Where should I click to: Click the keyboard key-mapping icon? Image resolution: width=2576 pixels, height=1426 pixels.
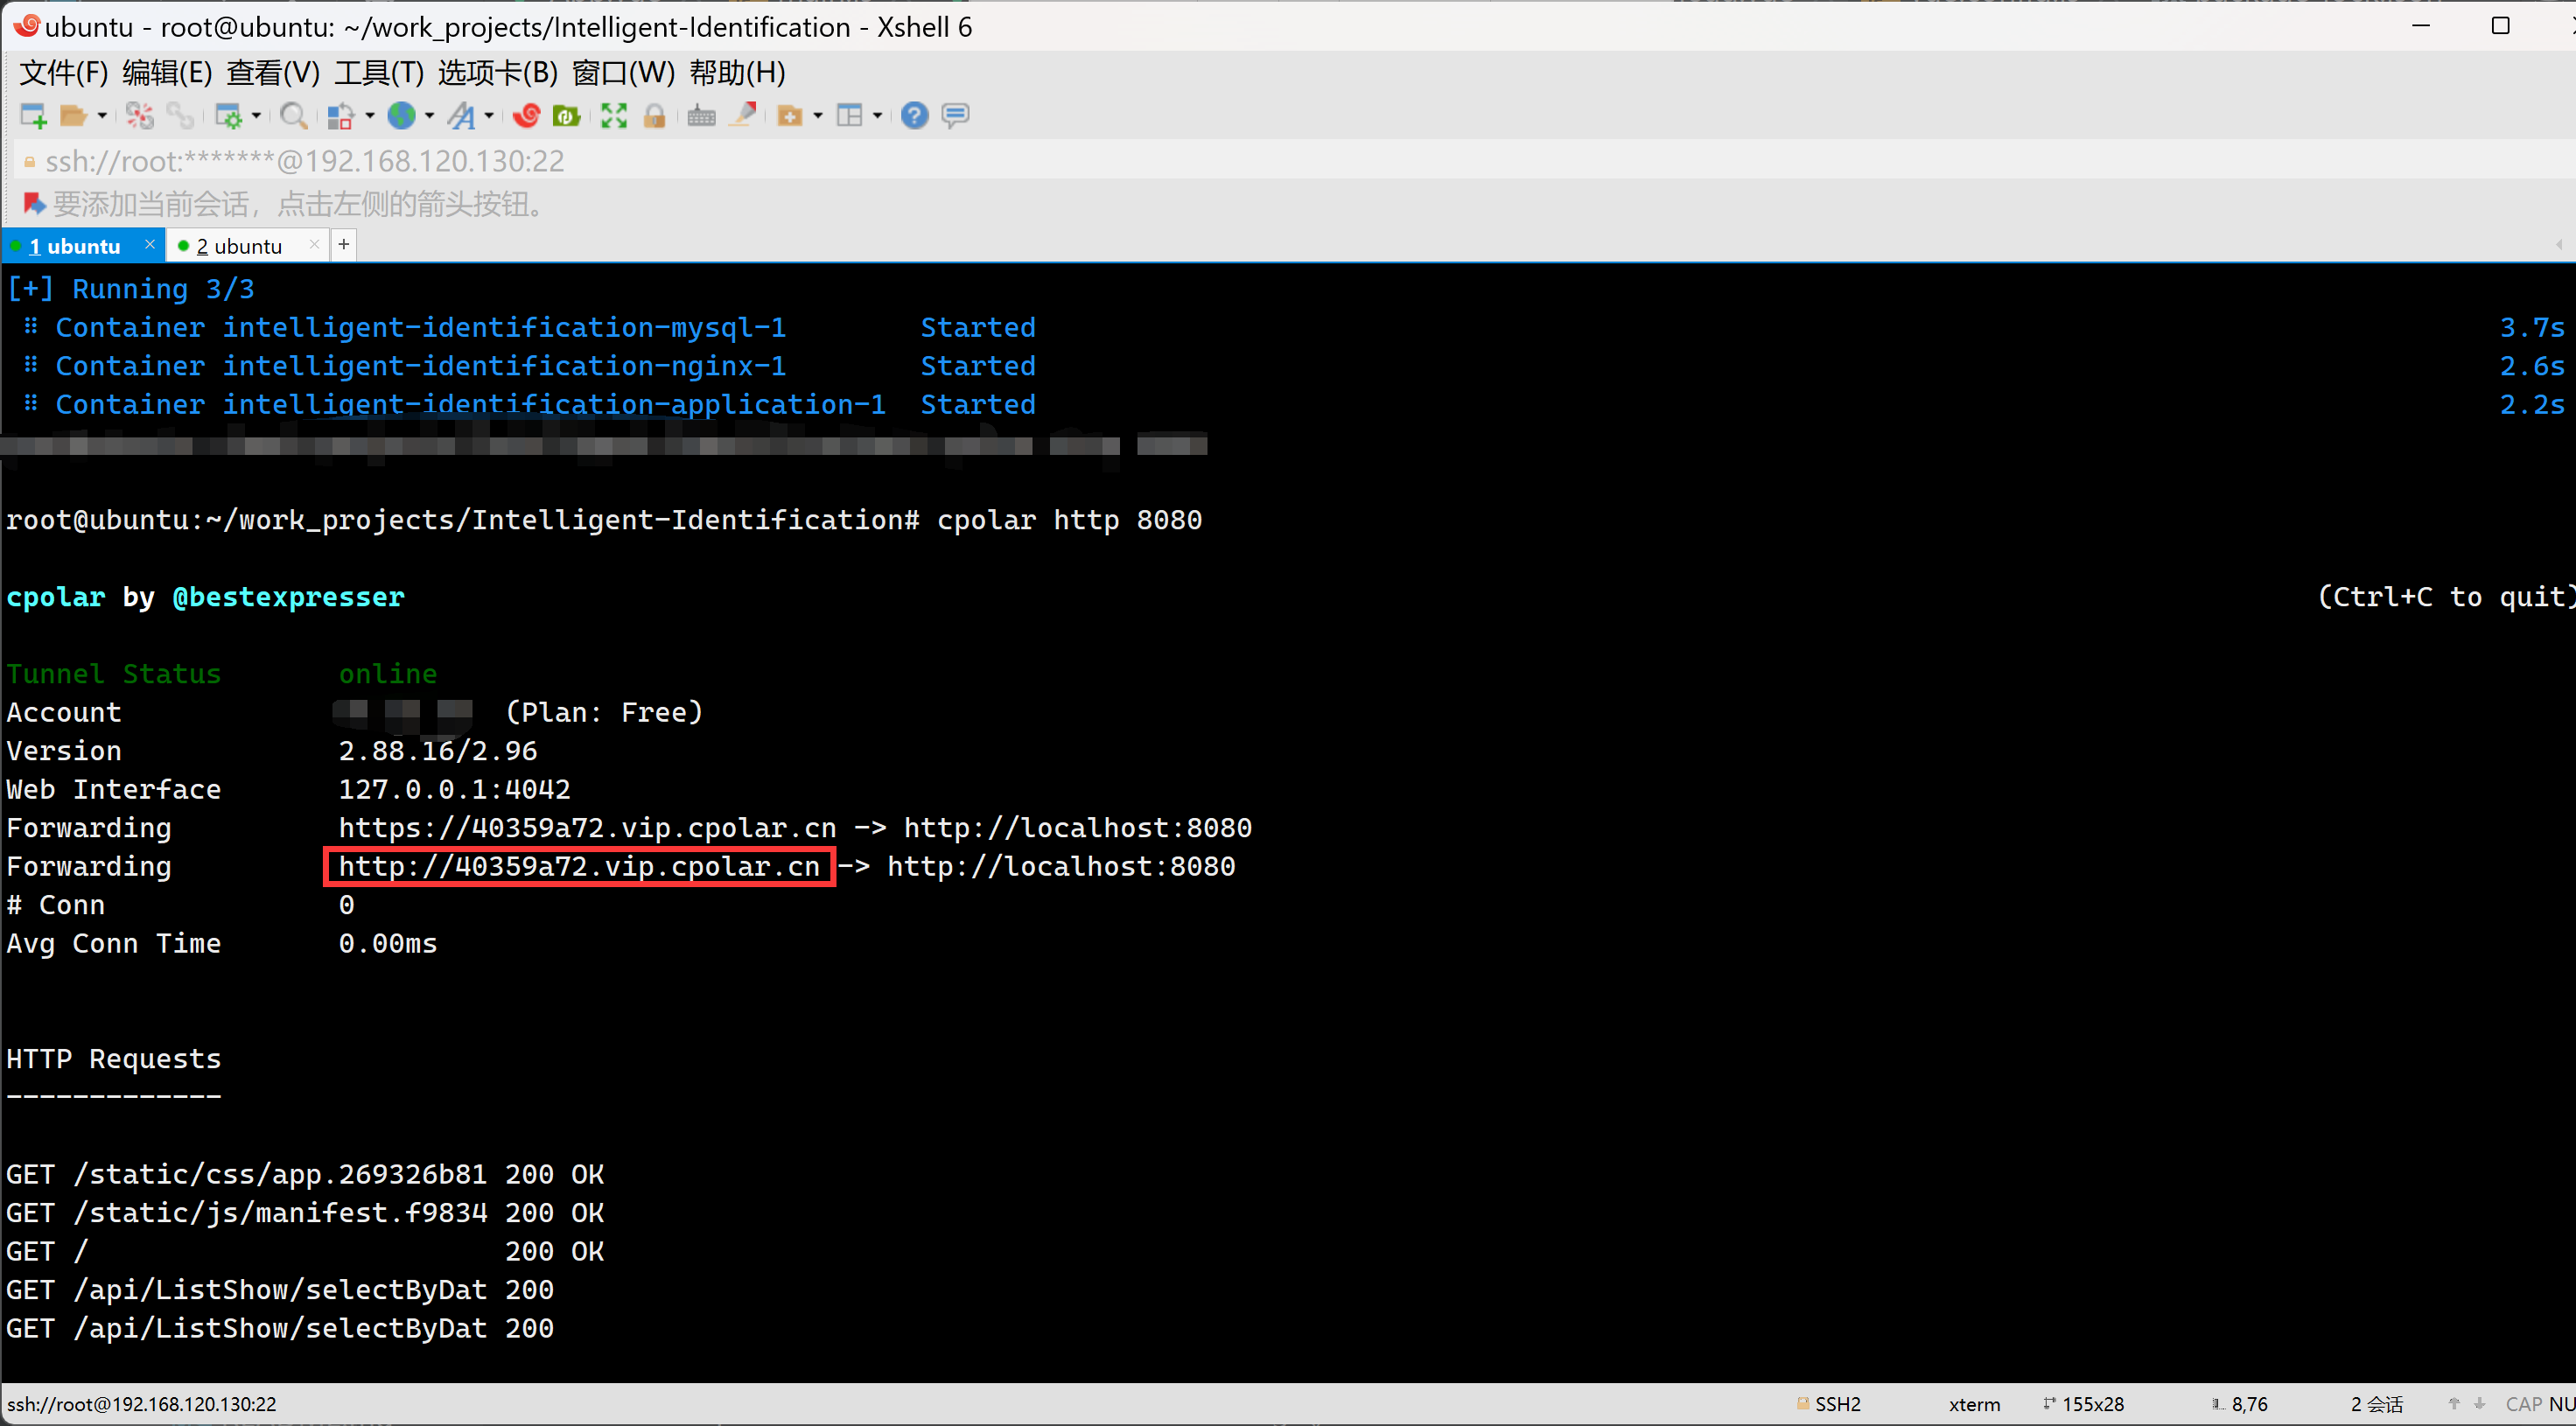[x=701, y=116]
